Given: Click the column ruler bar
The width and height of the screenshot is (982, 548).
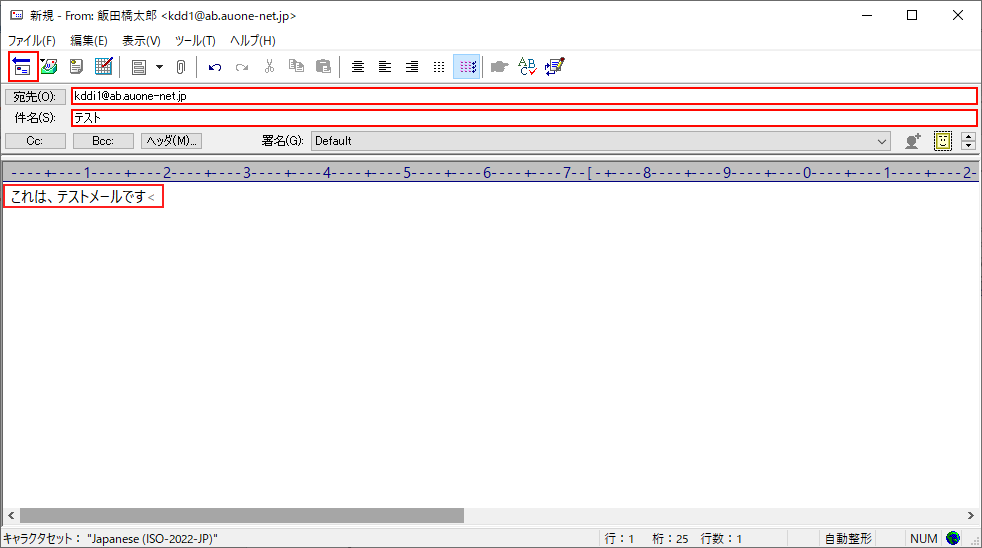Looking at the screenshot, I should coord(490,172).
